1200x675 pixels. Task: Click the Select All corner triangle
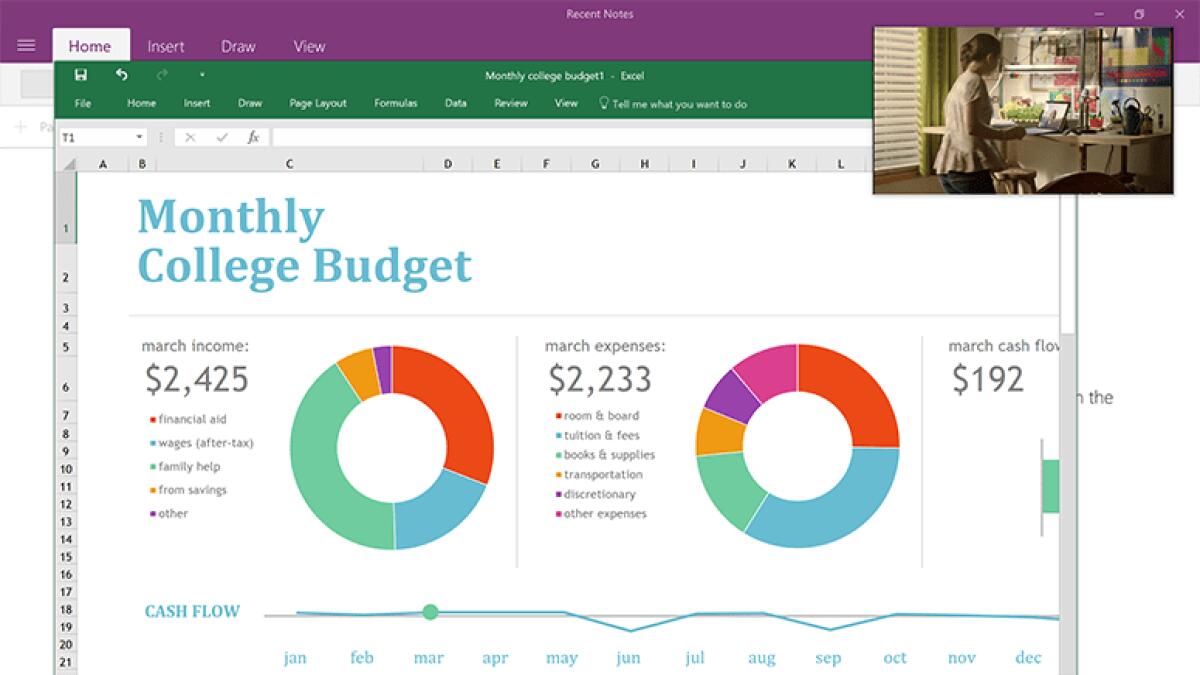pyautogui.click(x=68, y=164)
